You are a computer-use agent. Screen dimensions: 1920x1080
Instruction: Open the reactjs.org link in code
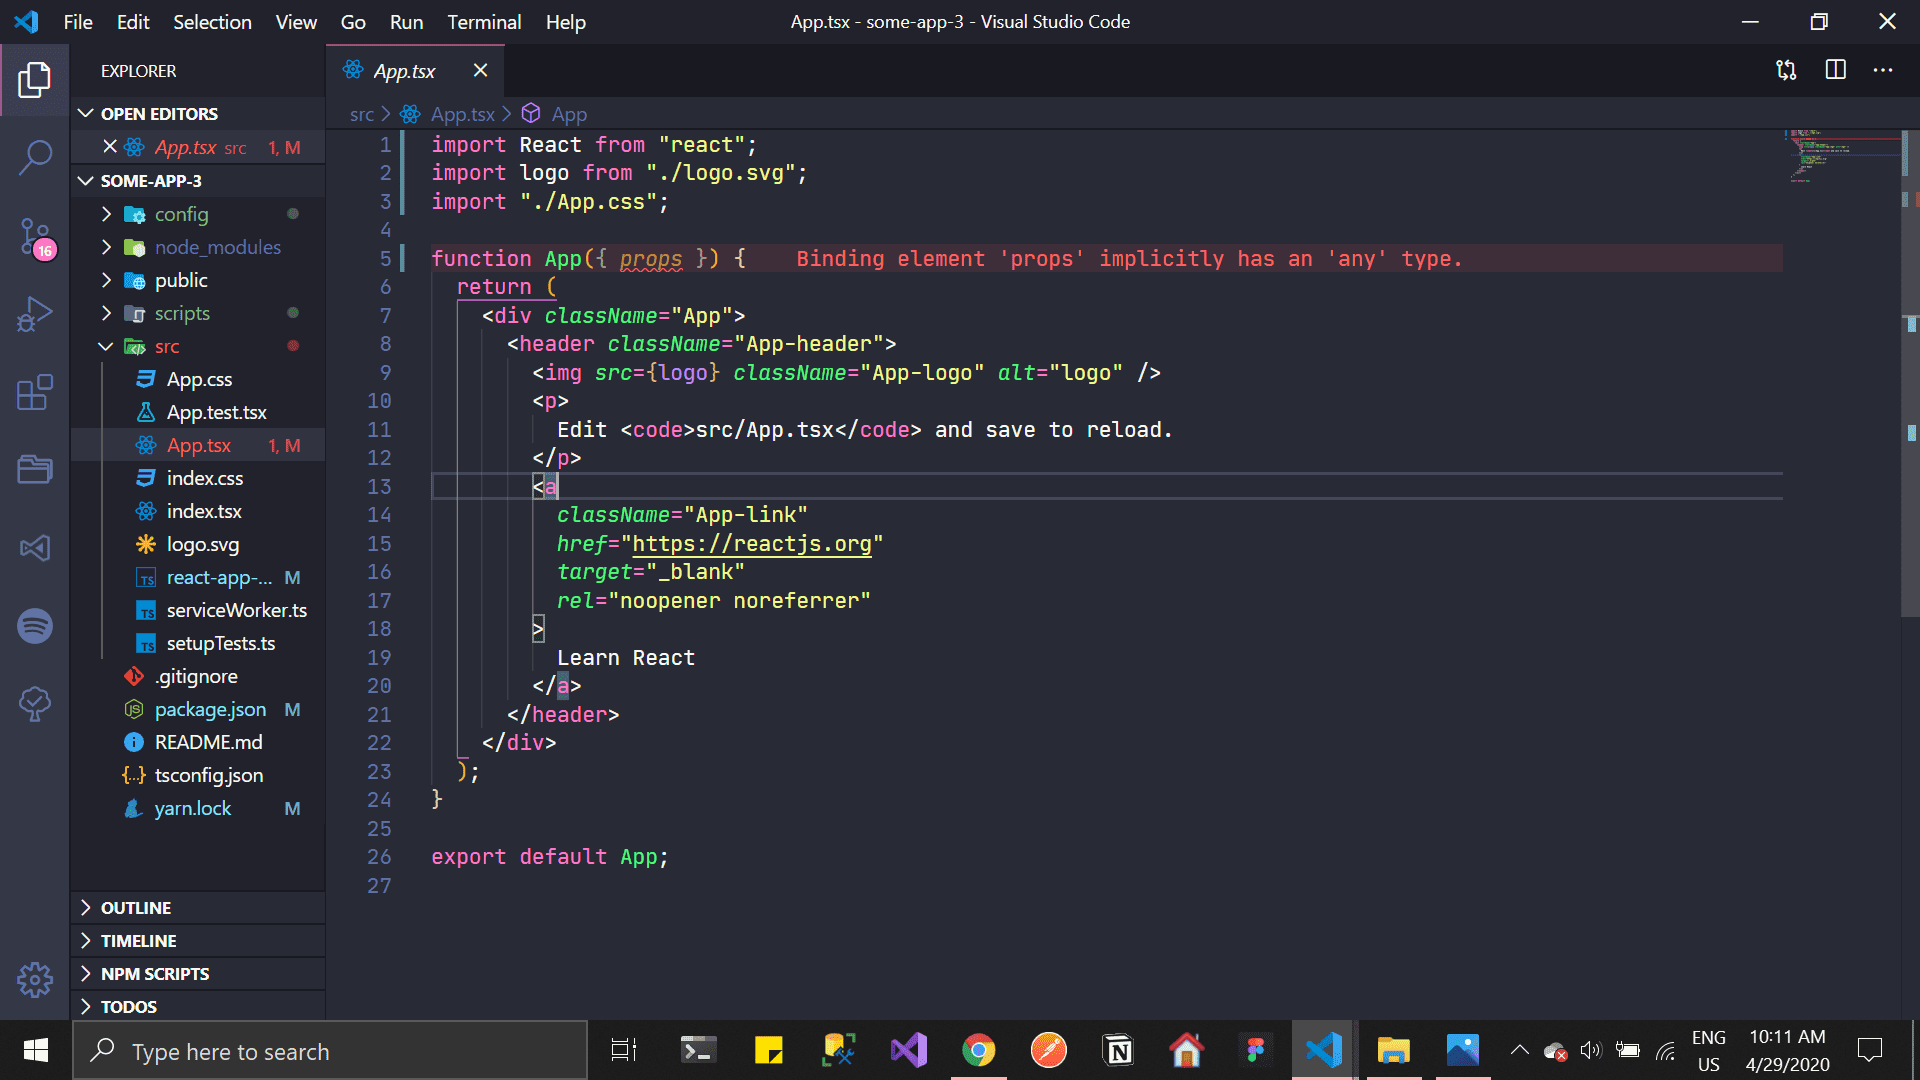pos(752,544)
